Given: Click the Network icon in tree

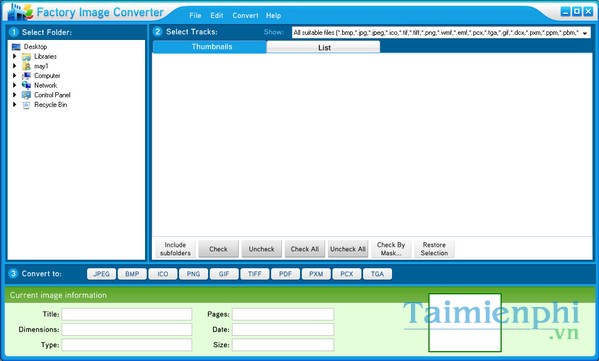Looking at the screenshot, I should pos(26,85).
